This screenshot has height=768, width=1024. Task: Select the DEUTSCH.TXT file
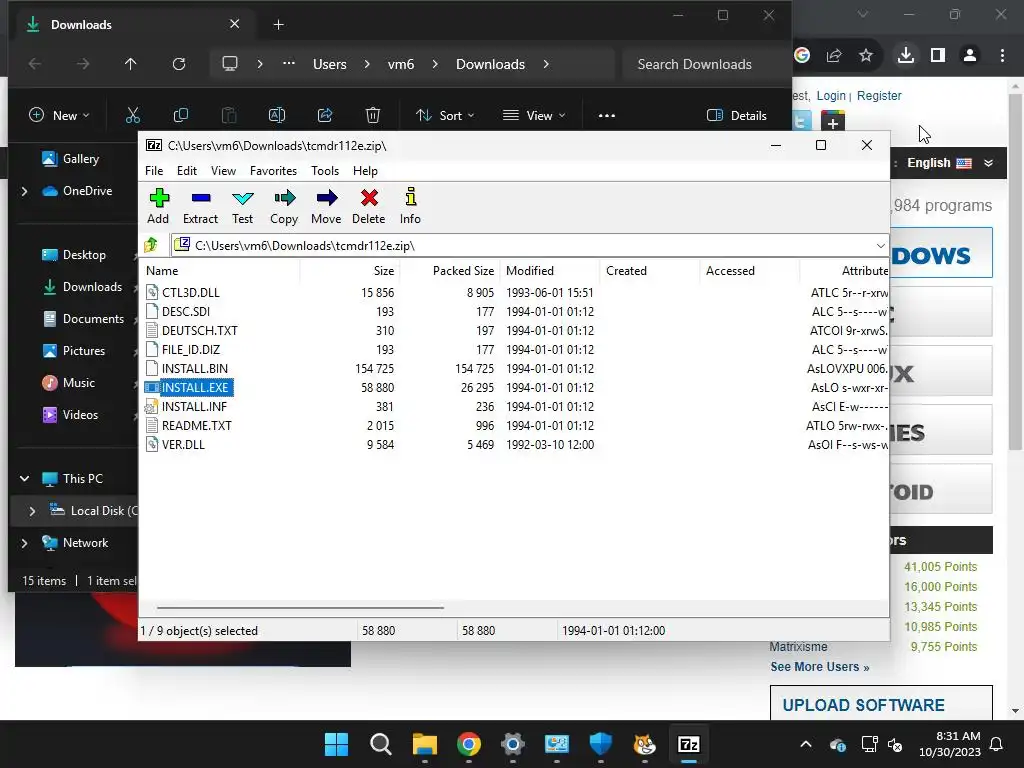coord(199,330)
